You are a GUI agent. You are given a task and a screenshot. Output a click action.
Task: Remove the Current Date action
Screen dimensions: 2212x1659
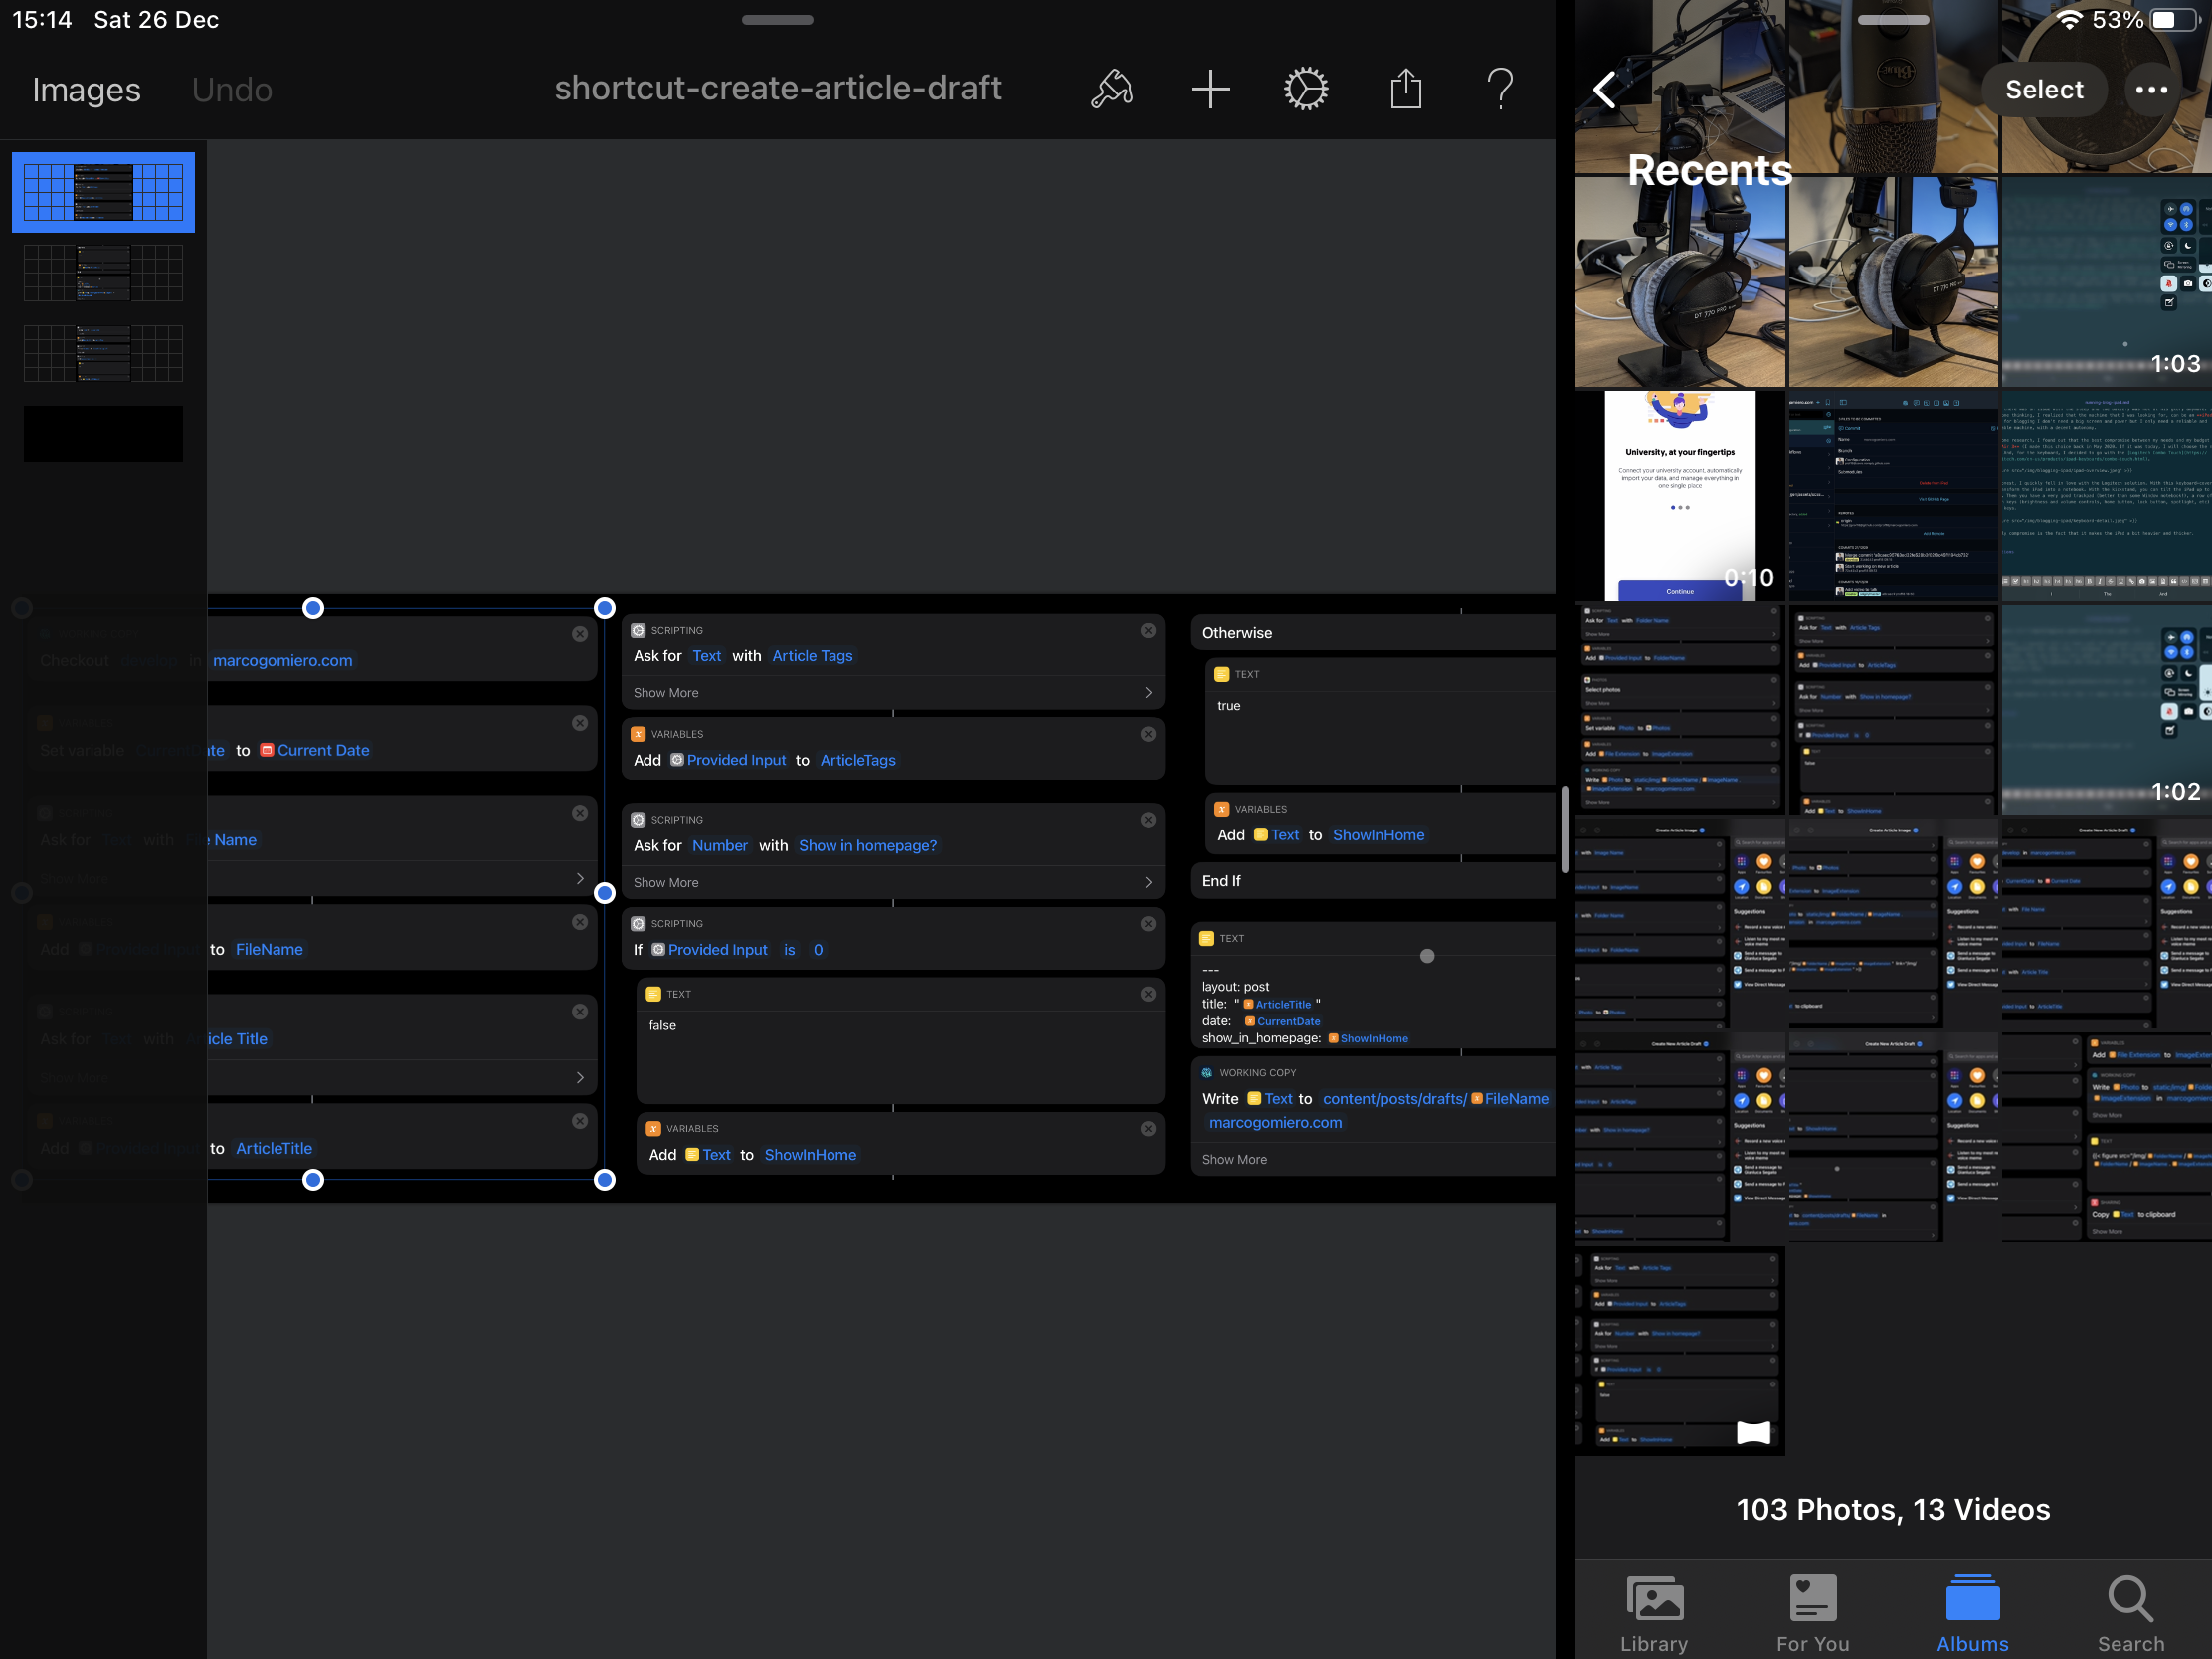coord(580,723)
